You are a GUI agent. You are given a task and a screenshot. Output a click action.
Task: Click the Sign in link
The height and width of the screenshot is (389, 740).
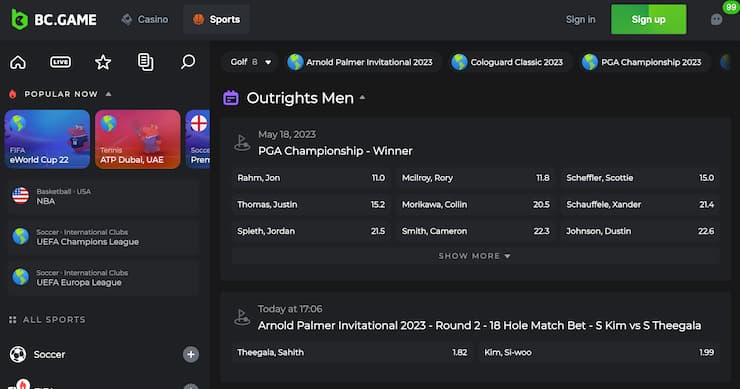point(580,19)
